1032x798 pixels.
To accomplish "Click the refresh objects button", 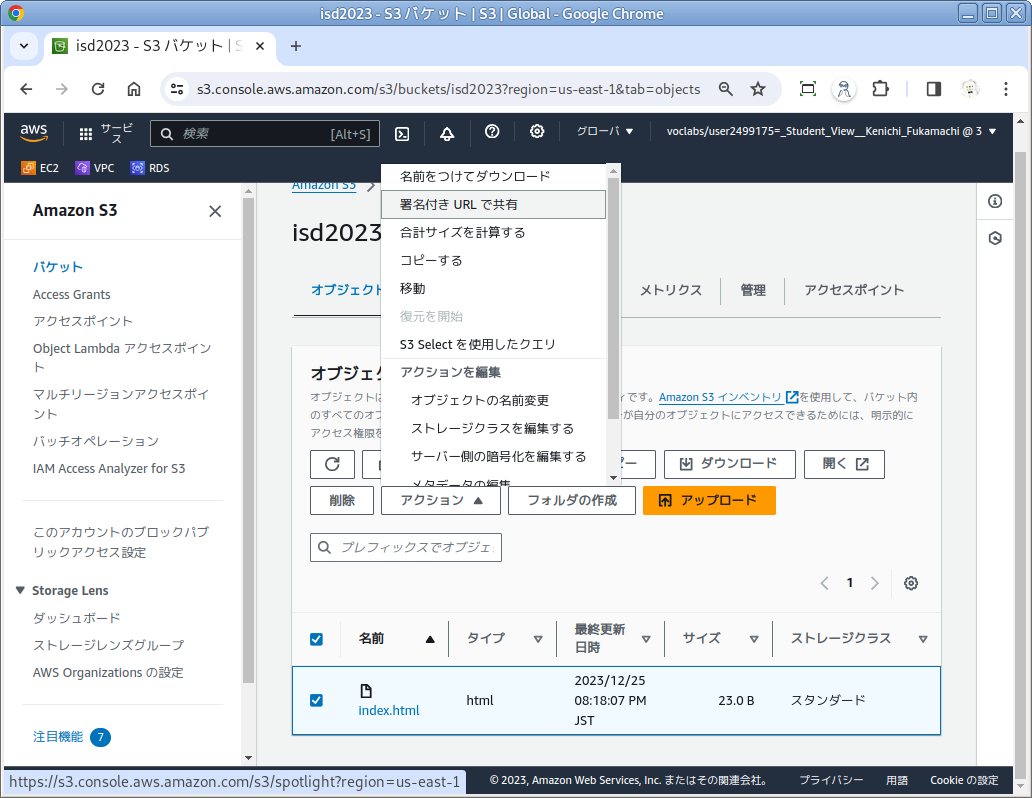I will click(x=332, y=464).
